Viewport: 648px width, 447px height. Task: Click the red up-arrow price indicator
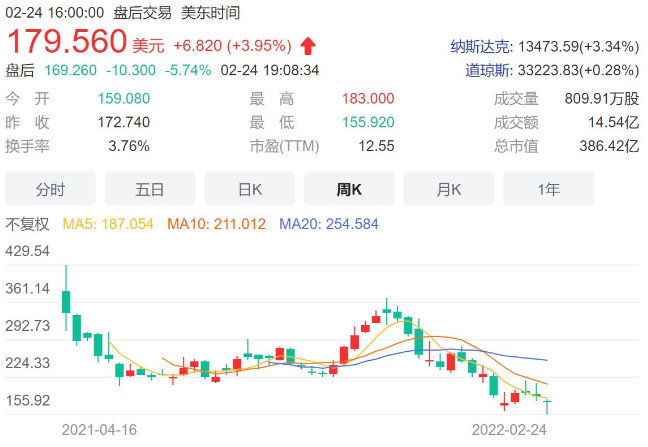pos(308,46)
